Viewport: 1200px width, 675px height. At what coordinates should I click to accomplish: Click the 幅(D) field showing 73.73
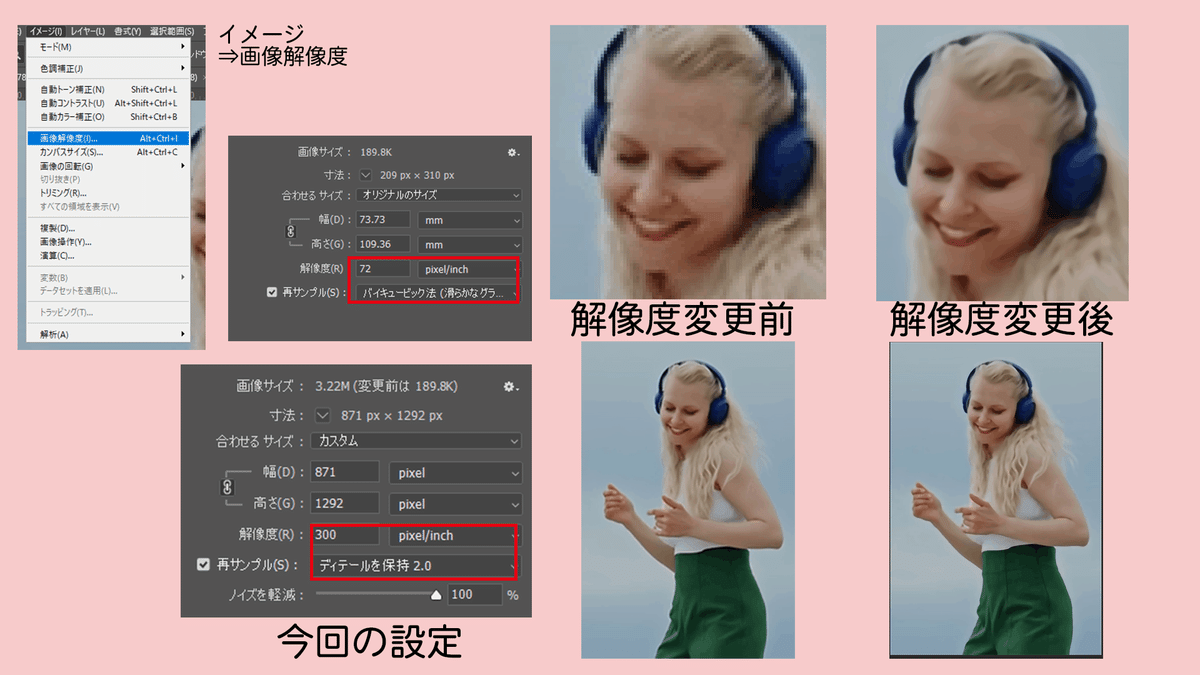(383, 219)
